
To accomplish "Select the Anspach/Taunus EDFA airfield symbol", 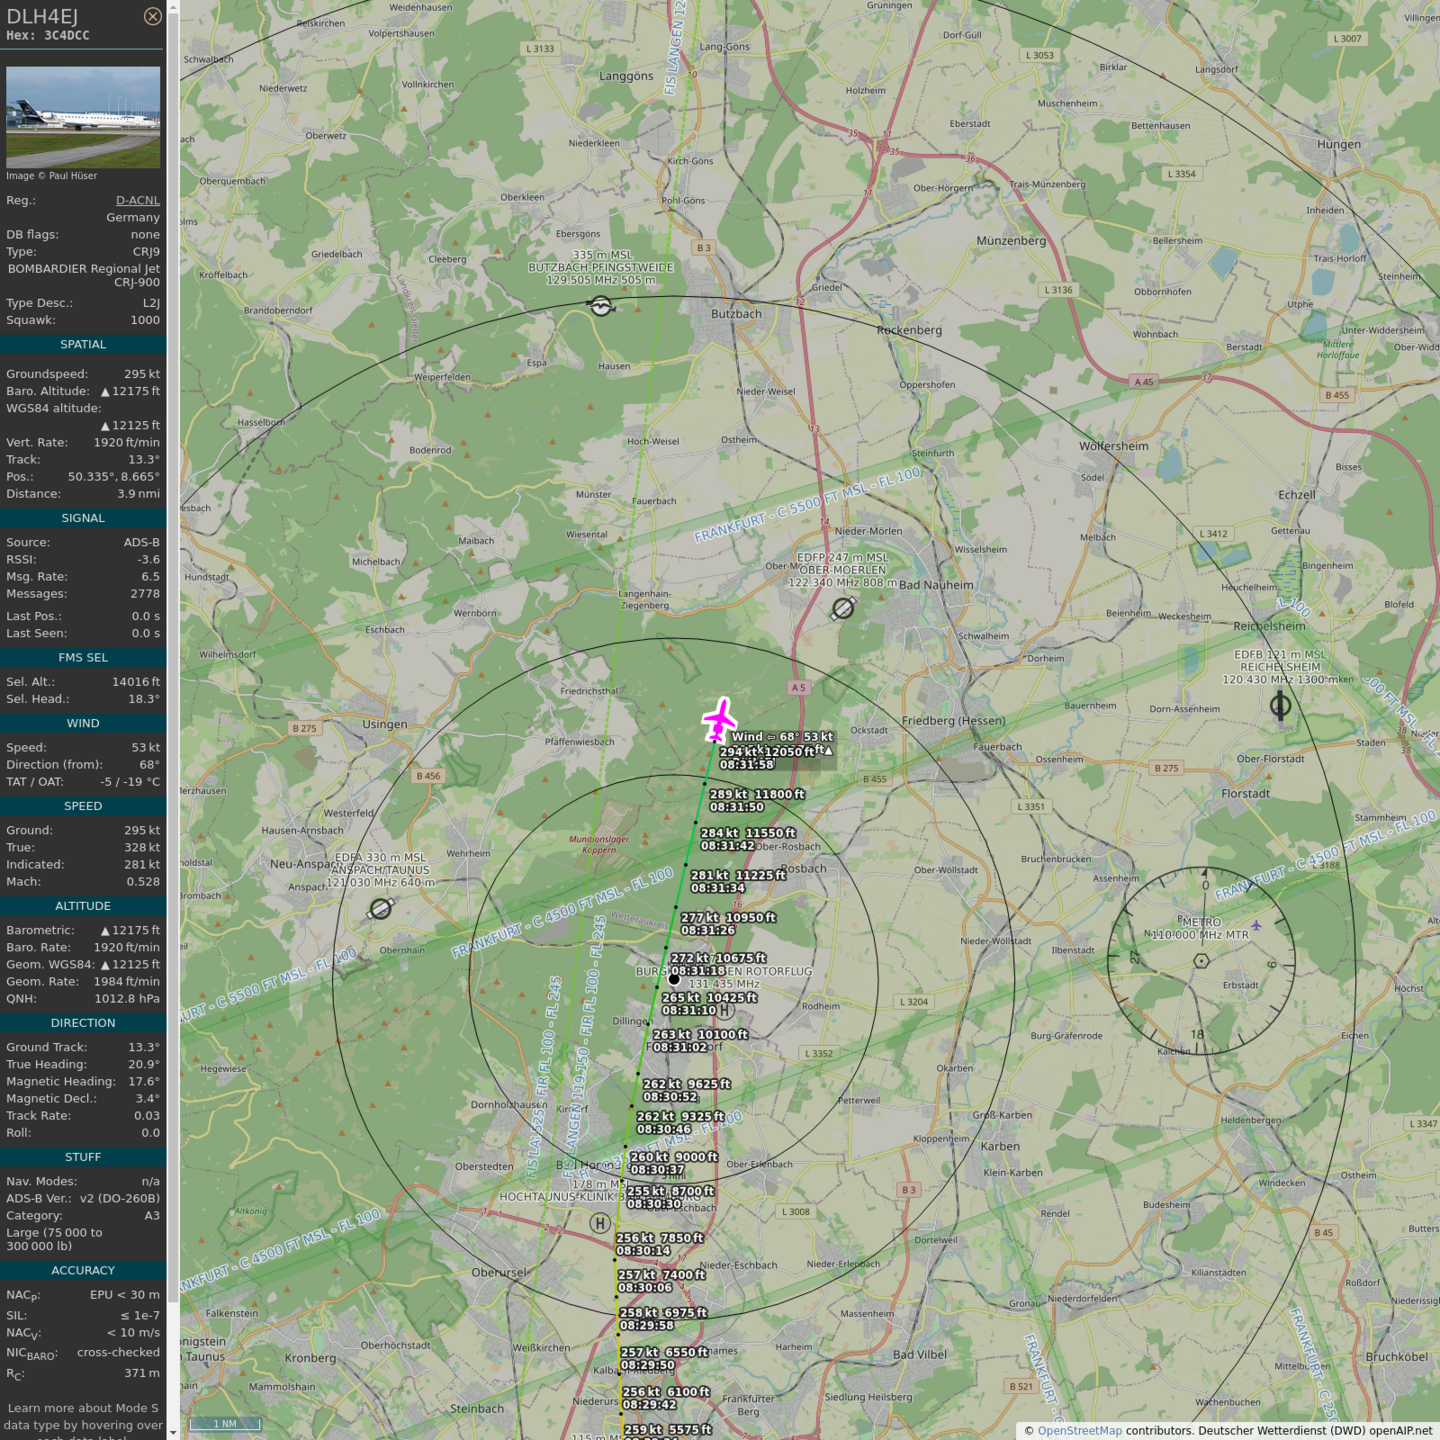I will 380,908.
